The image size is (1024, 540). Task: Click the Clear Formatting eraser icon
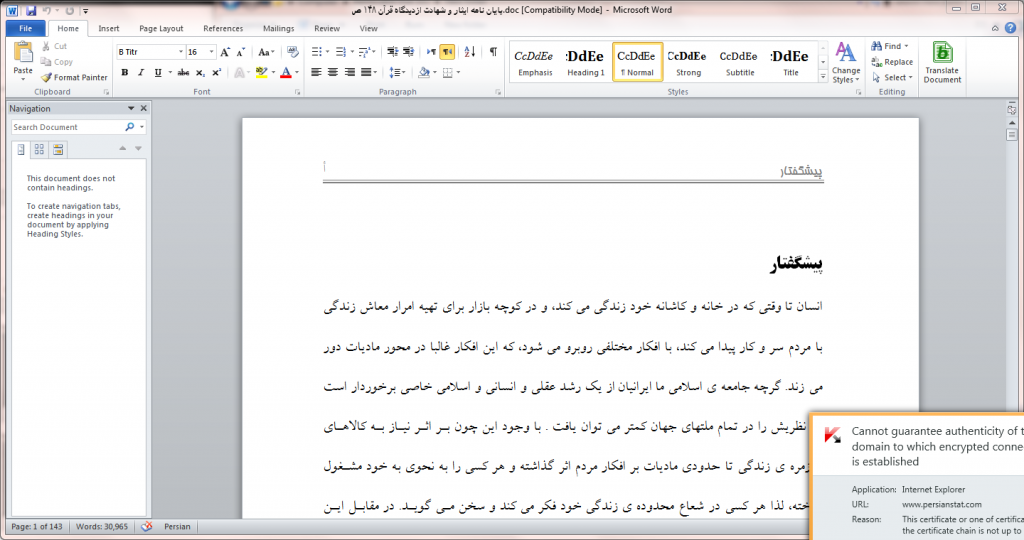coord(292,52)
